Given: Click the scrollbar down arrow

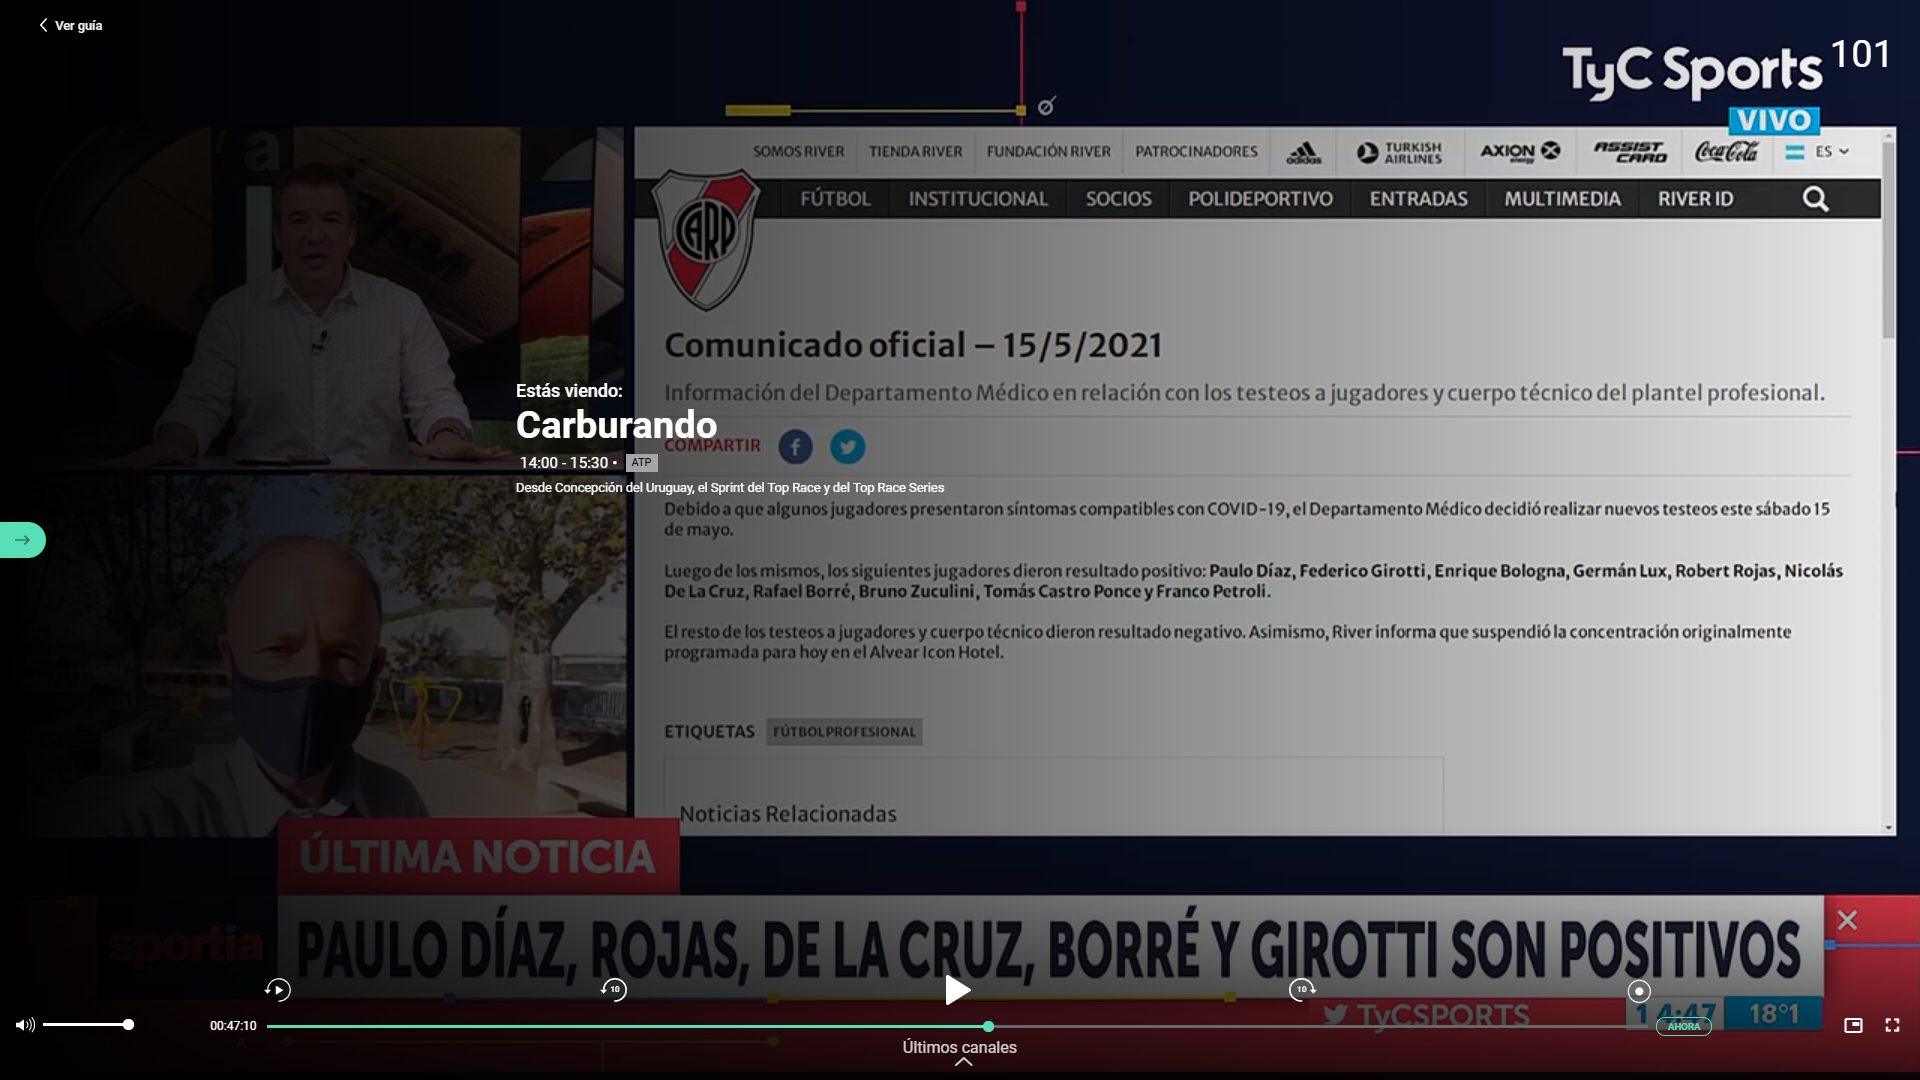Looking at the screenshot, I should click(1888, 828).
